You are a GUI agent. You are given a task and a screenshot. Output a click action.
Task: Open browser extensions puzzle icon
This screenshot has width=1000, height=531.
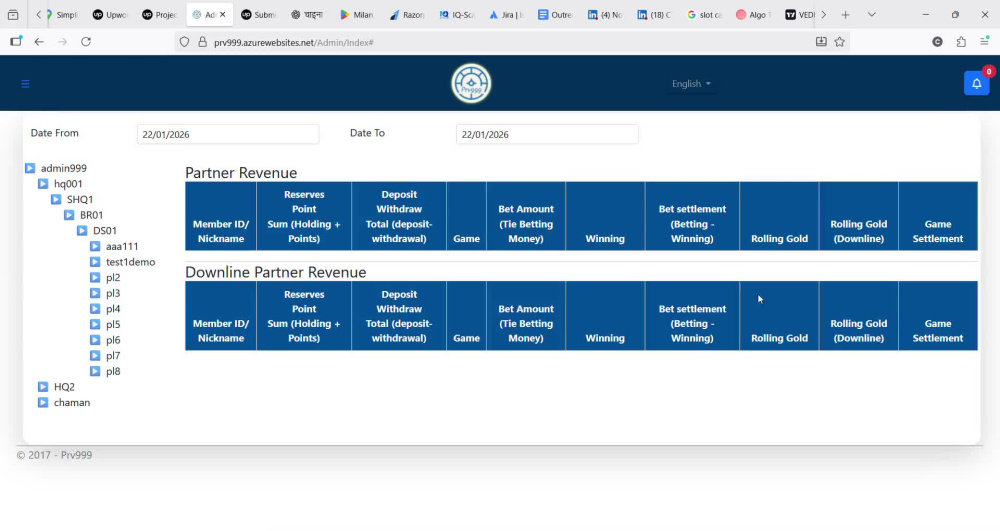coord(961,42)
